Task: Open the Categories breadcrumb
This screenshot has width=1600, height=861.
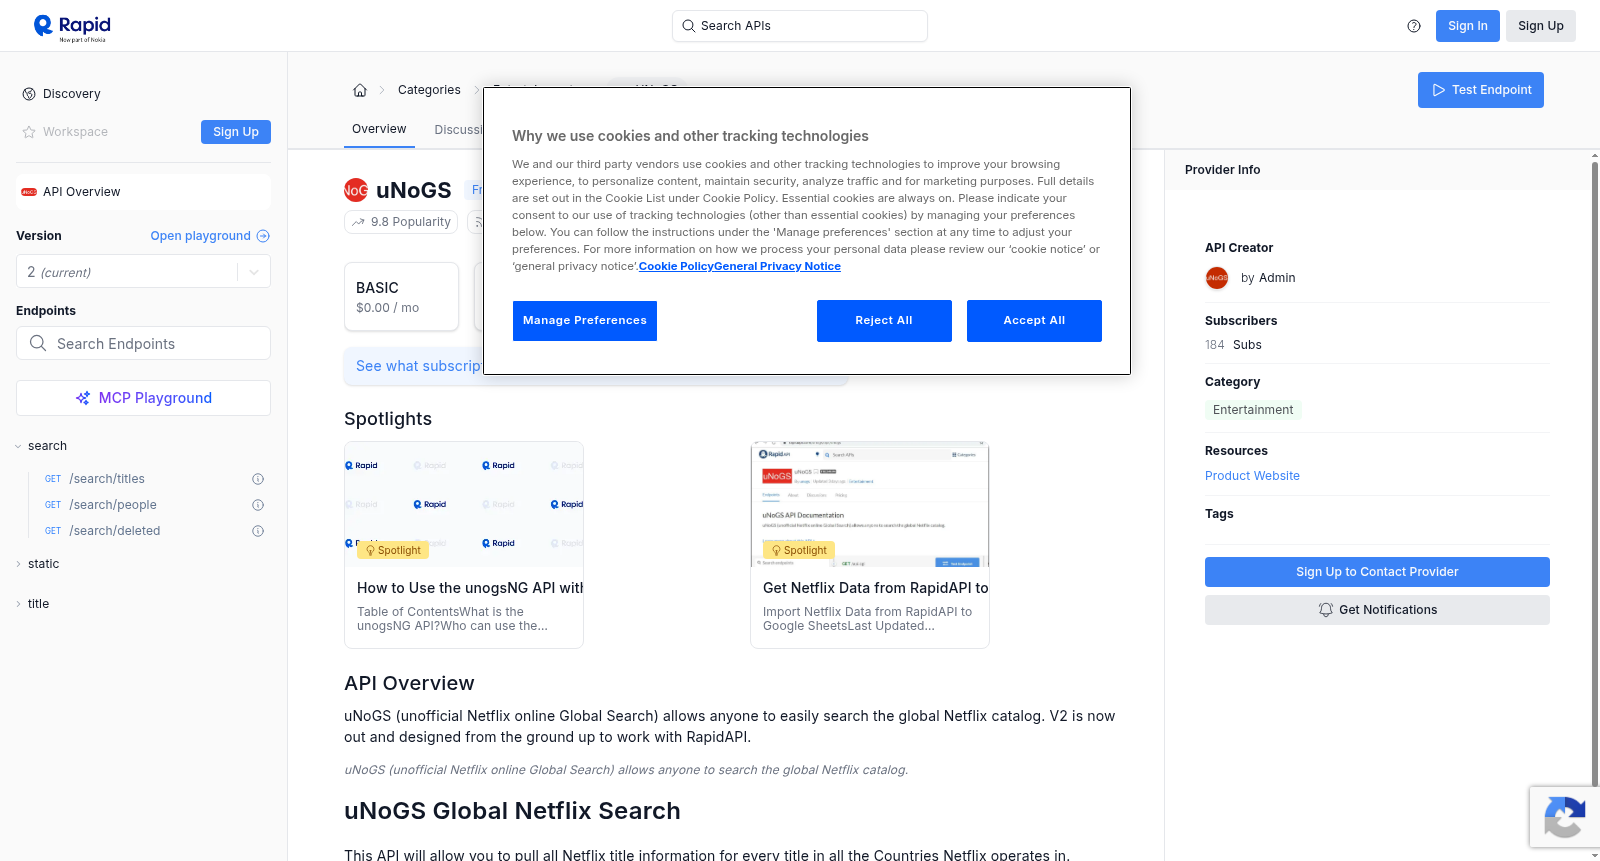Action: (429, 90)
